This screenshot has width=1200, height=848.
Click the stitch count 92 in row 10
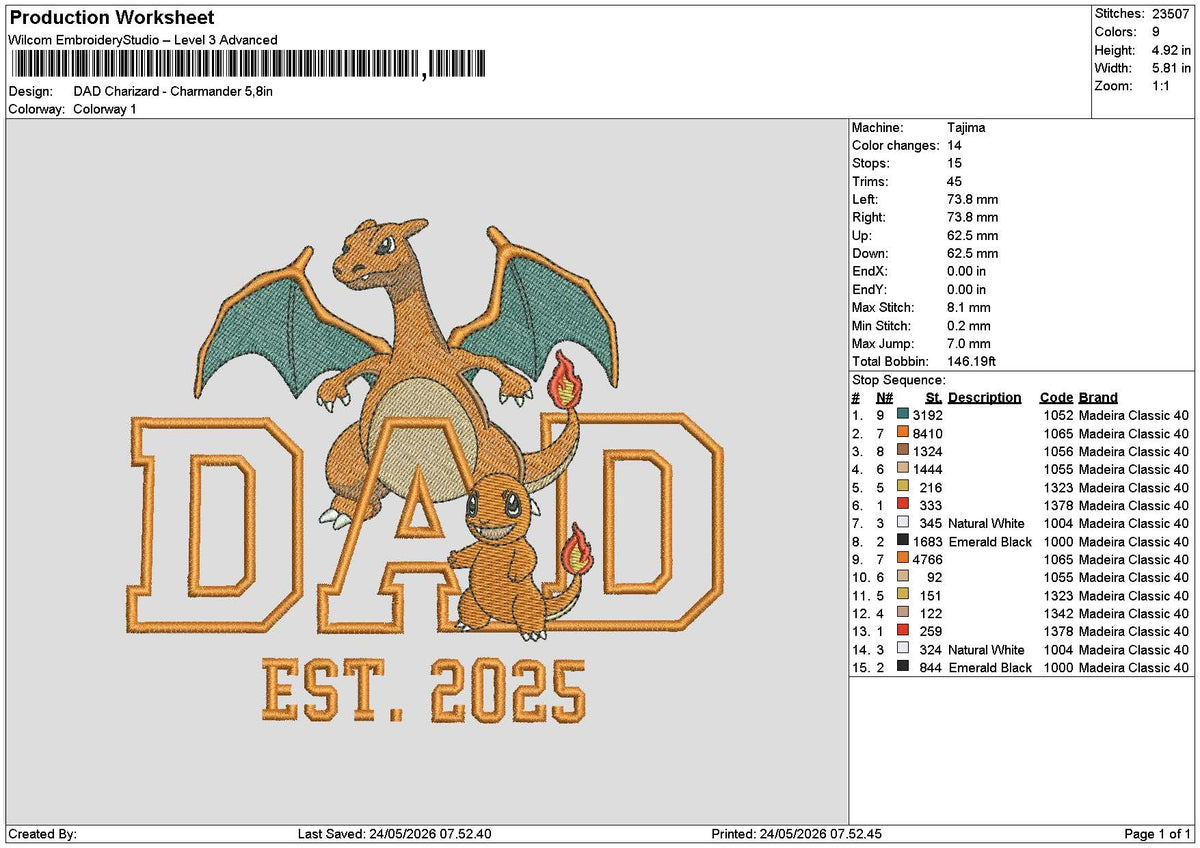pos(935,578)
